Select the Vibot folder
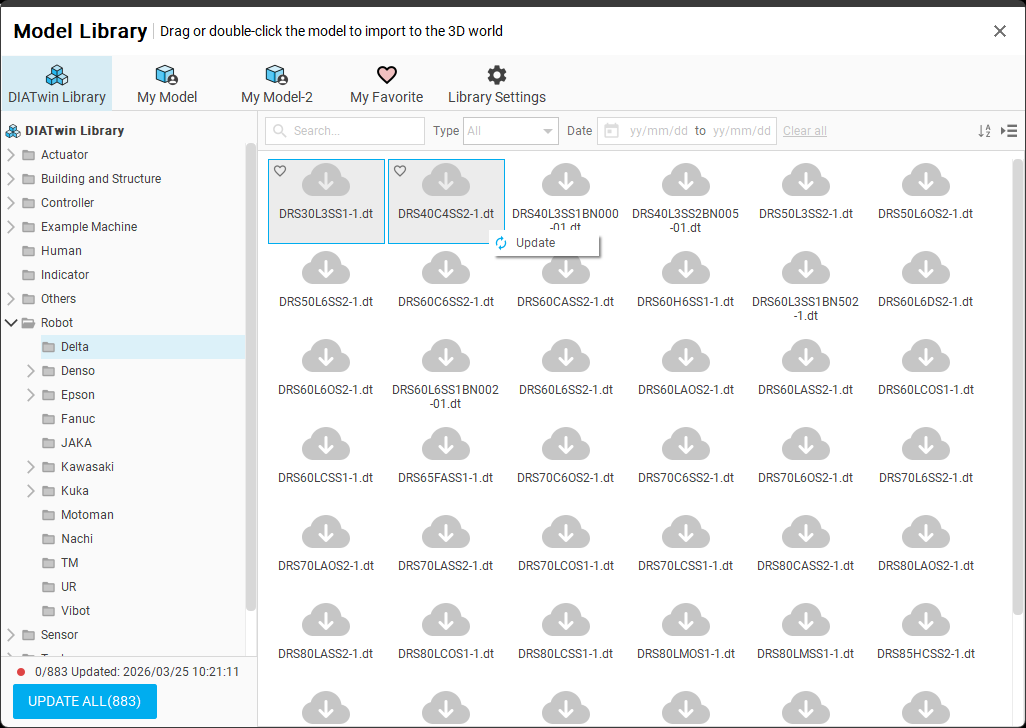This screenshot has width=1026, height=728. (x=75, y=611)
